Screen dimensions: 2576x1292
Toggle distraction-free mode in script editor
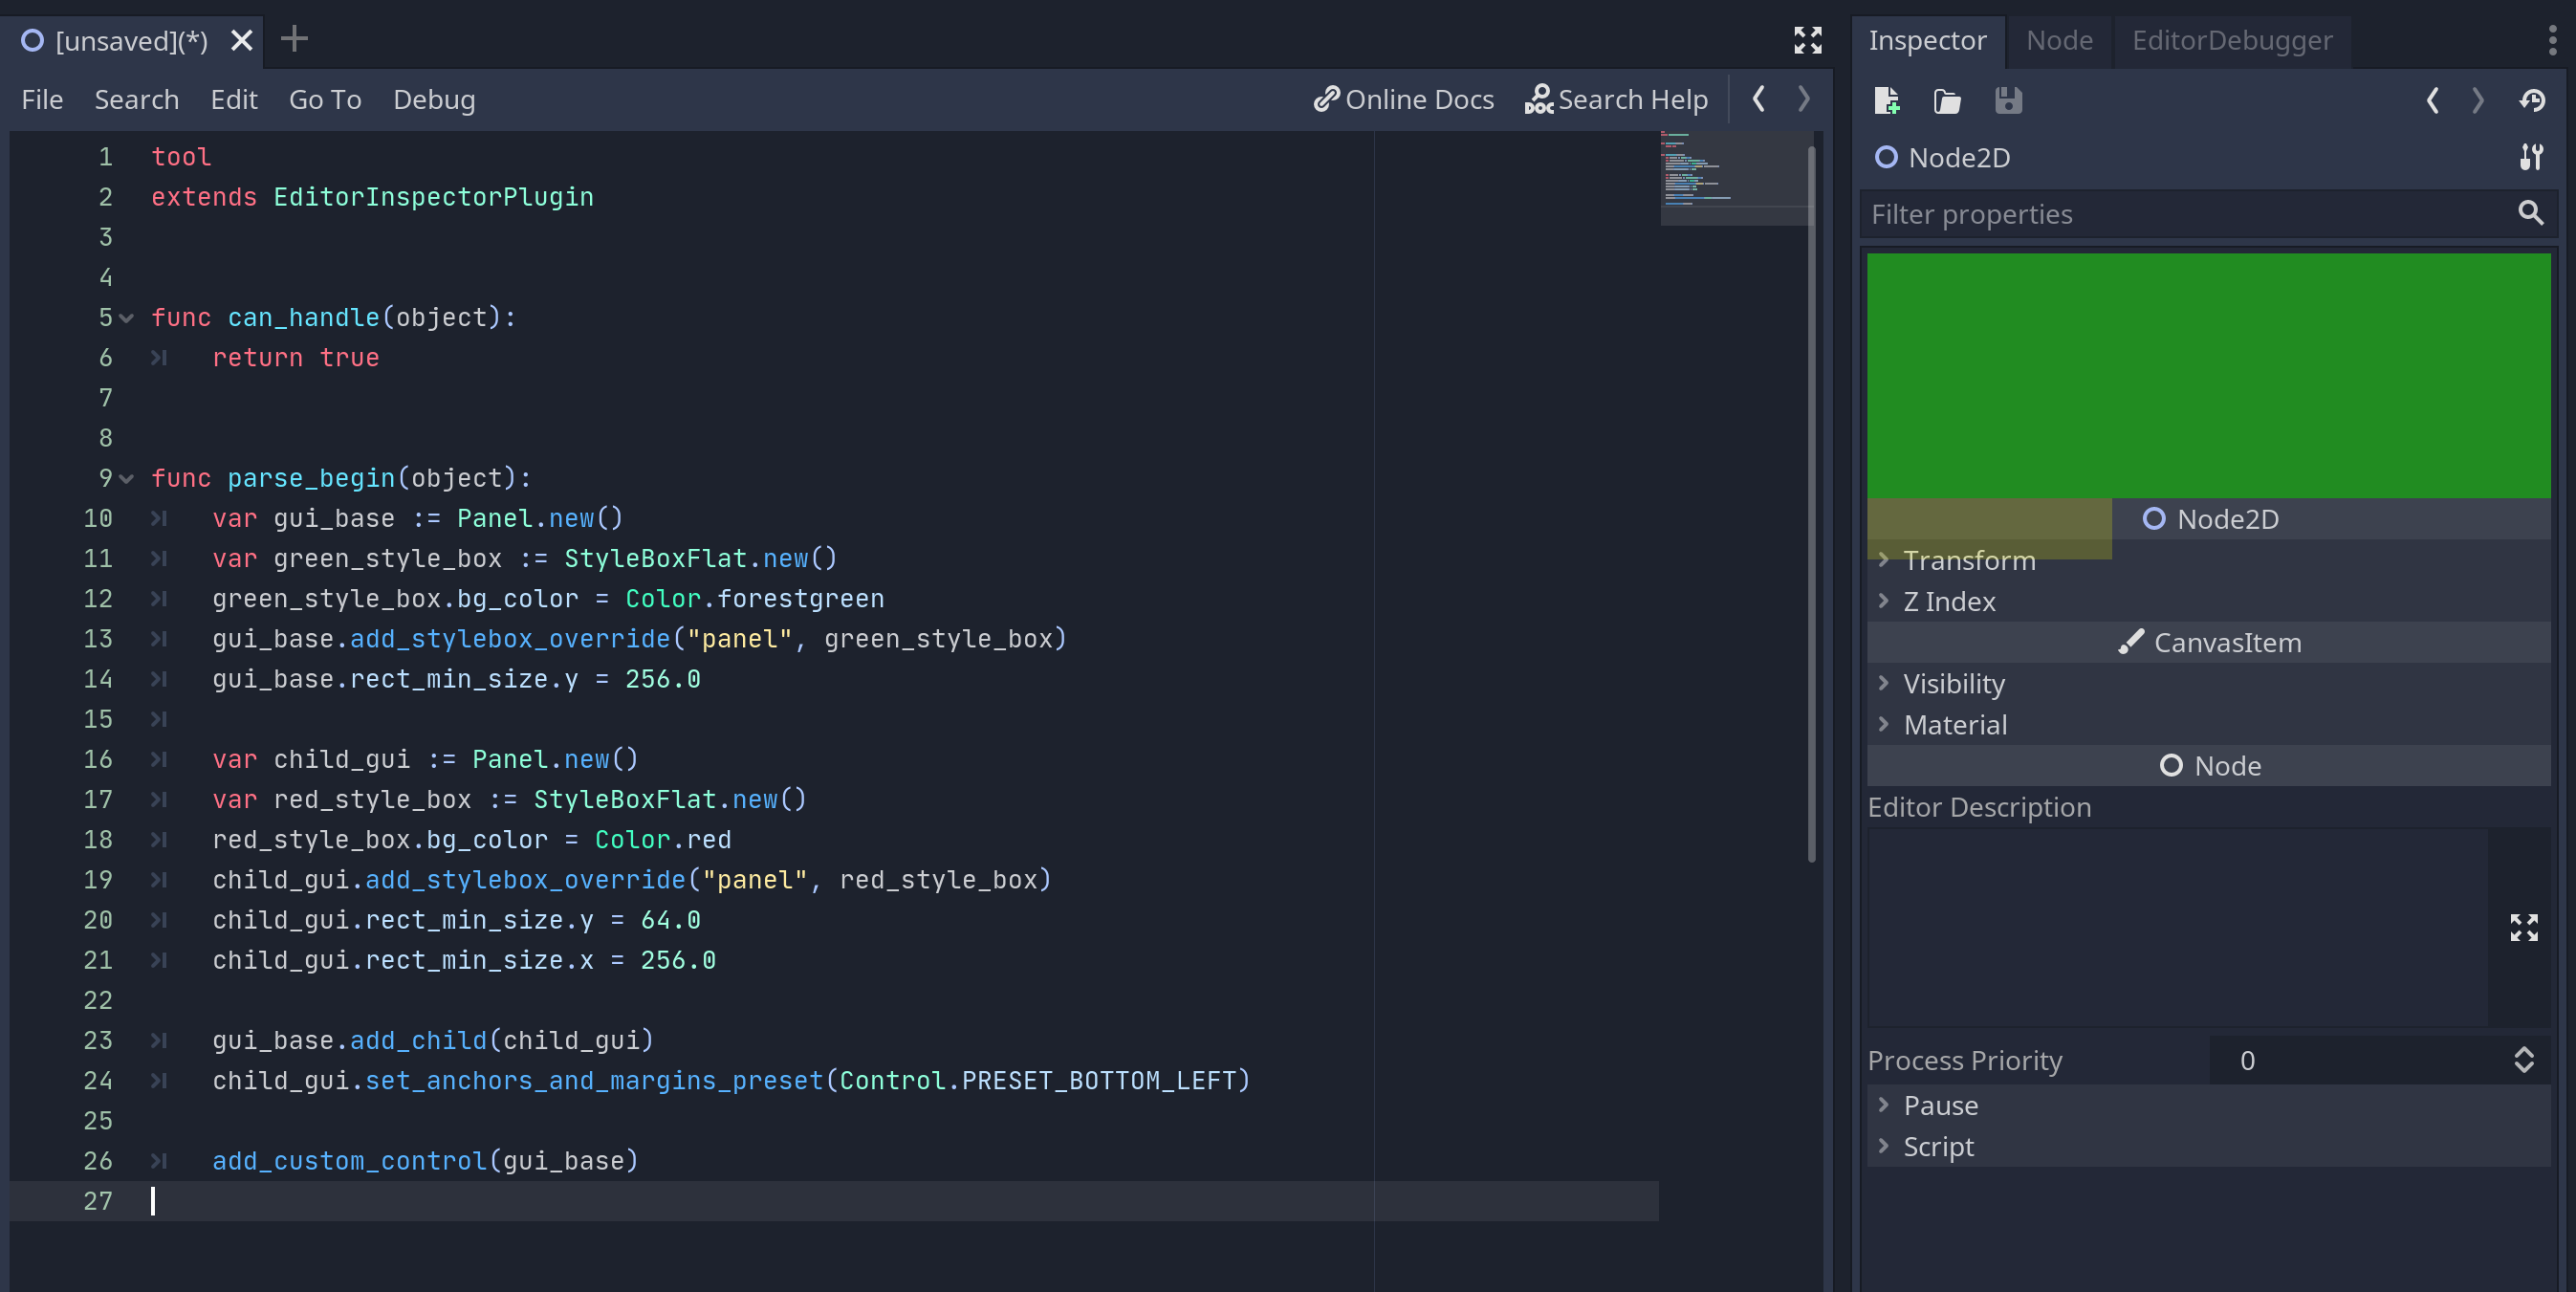1808,41
